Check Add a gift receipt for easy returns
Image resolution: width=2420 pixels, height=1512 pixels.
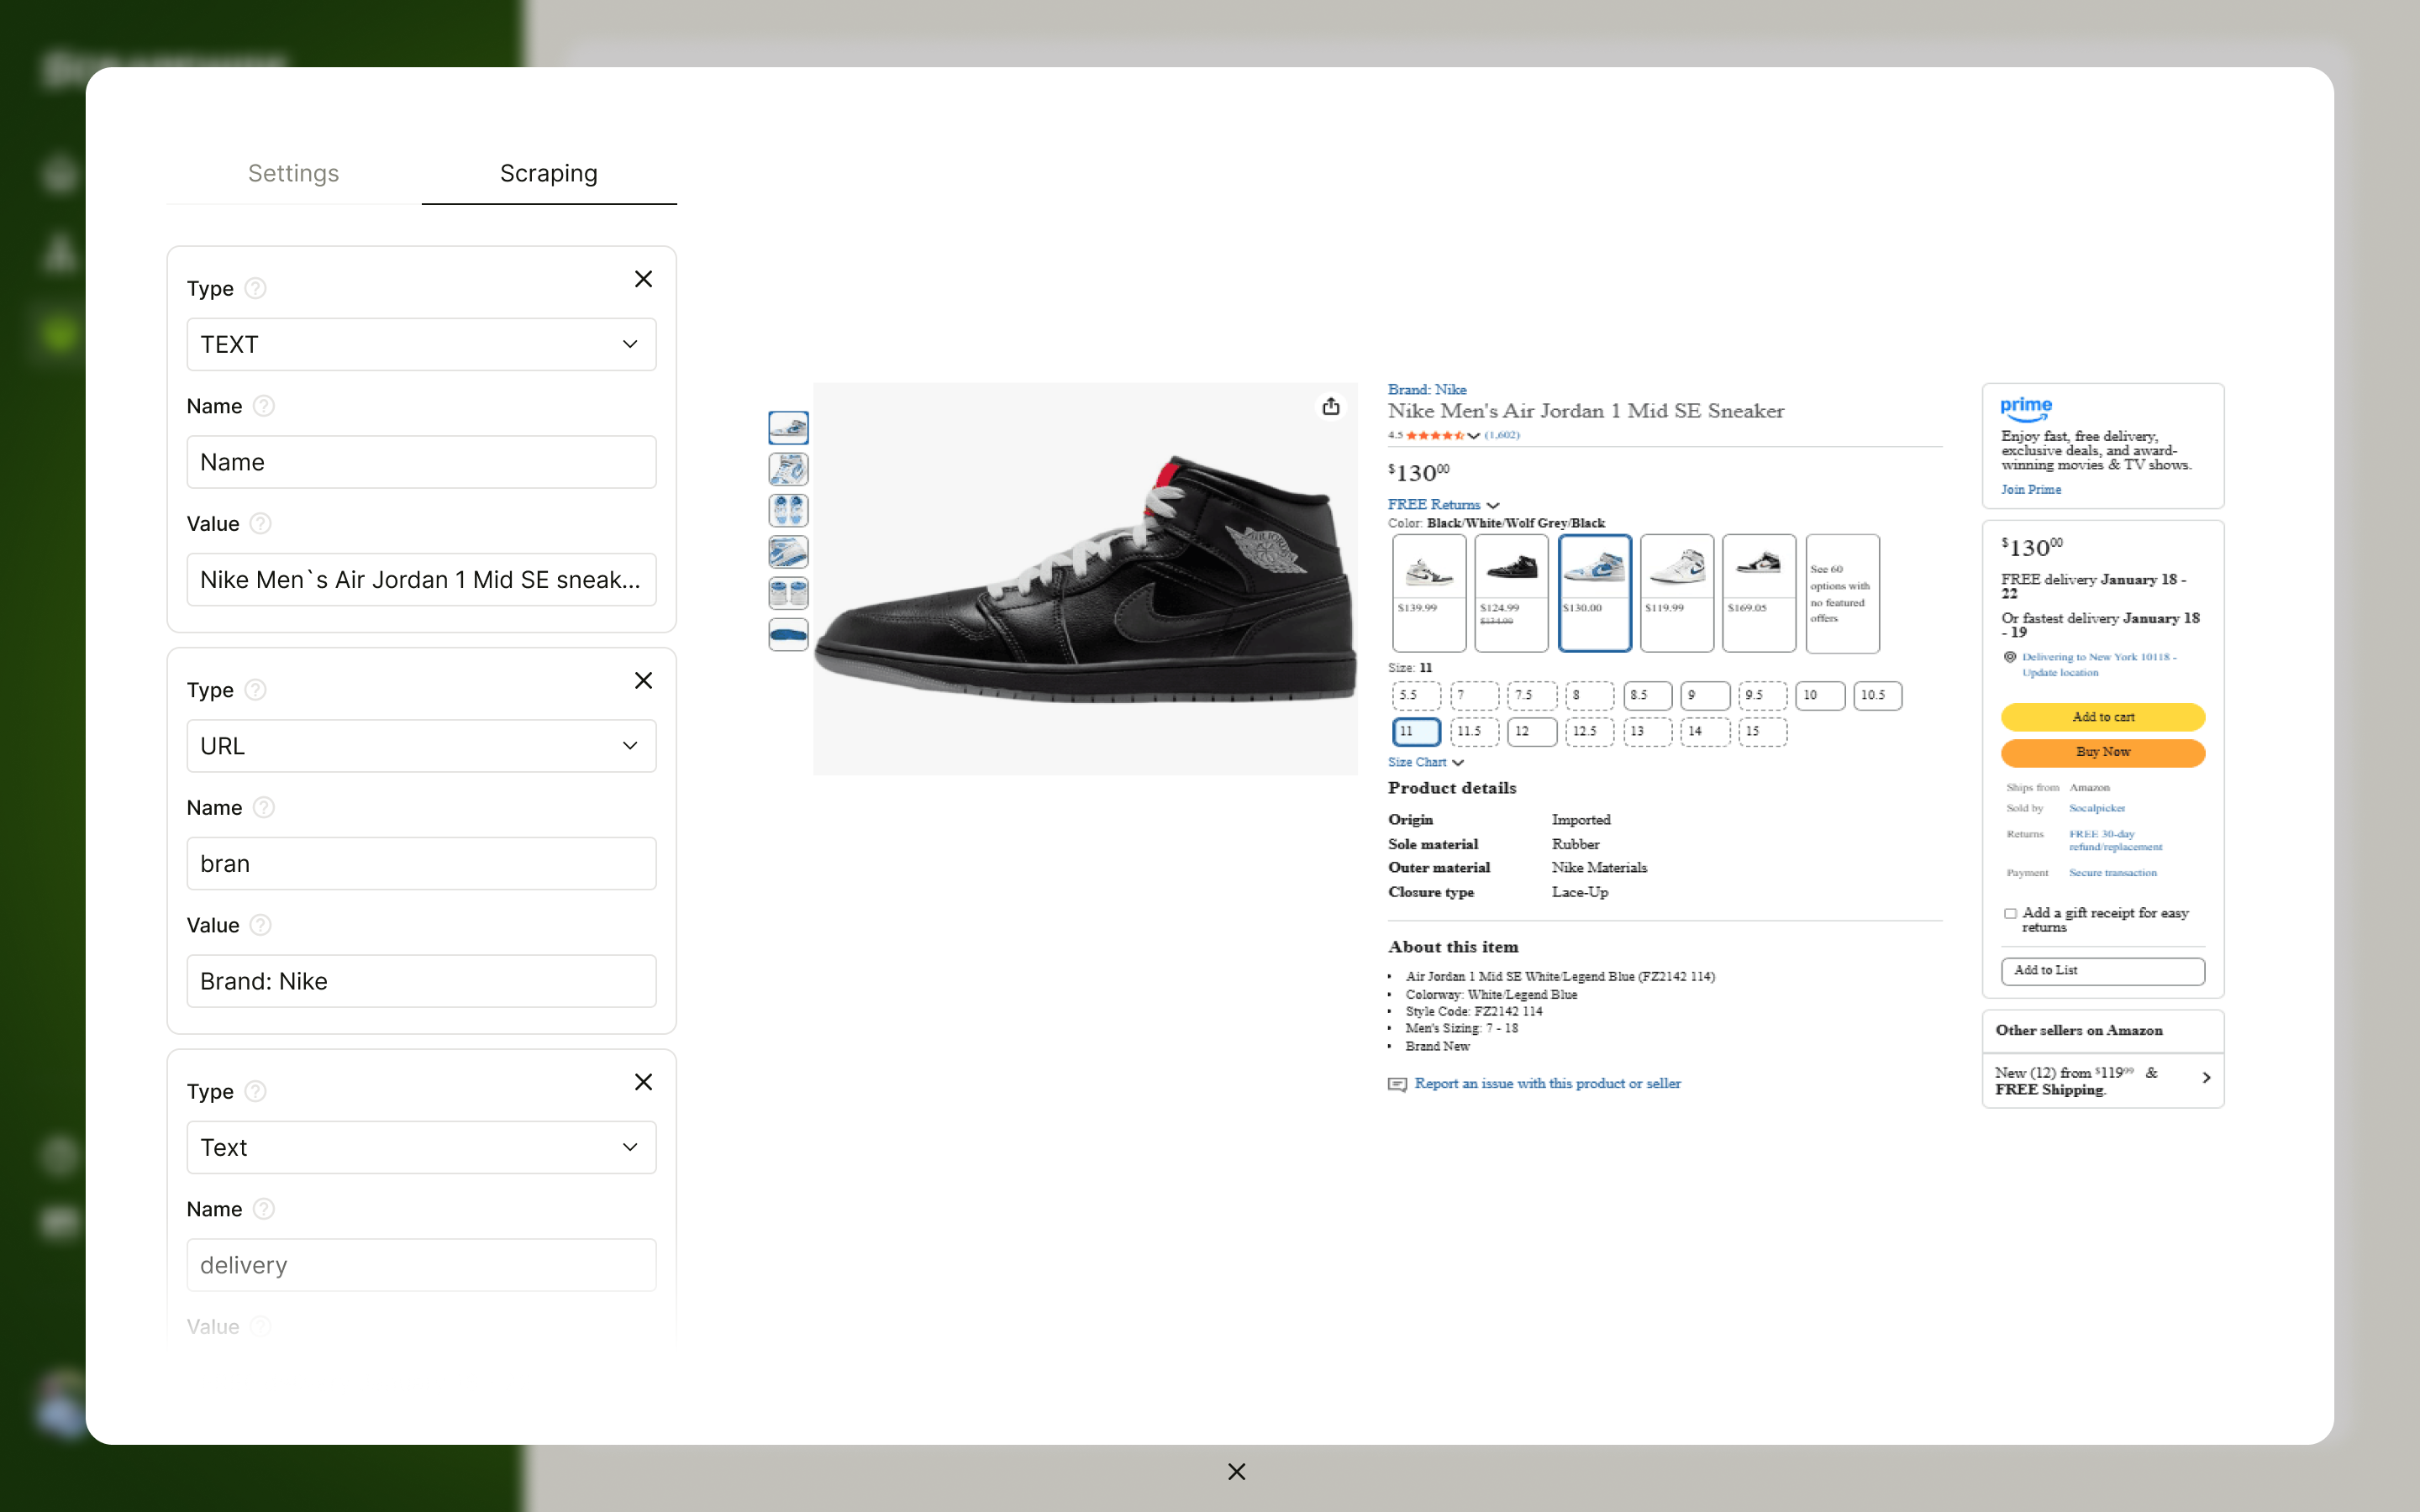click(2010, 913)
